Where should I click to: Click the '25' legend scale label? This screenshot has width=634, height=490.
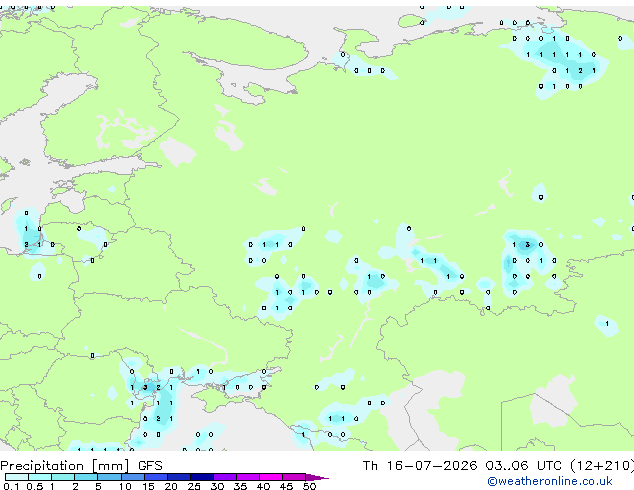tap(194, 486)
